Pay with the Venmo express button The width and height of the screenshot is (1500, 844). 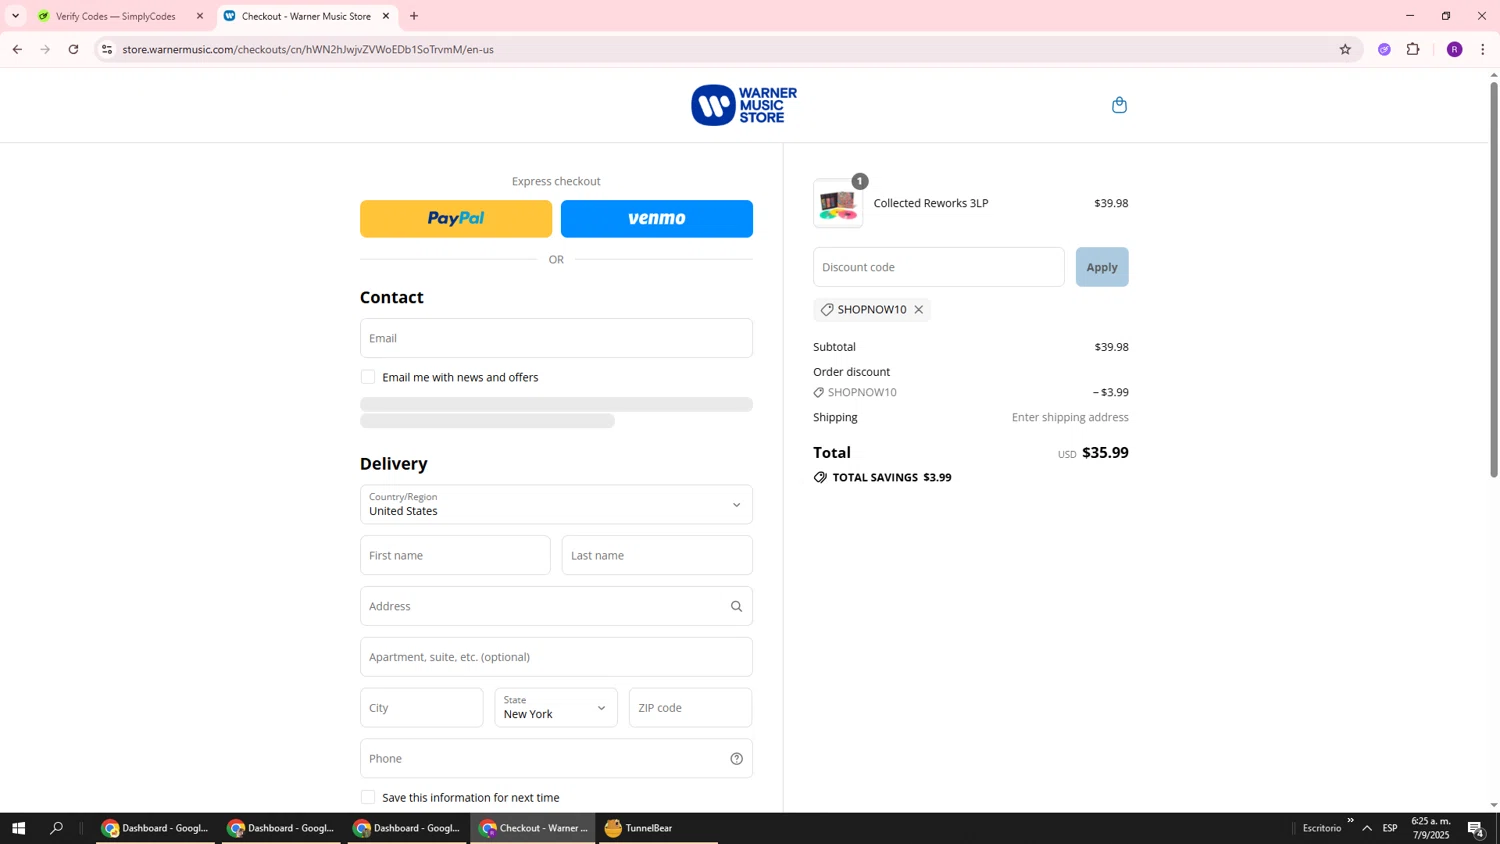[657, 219]
